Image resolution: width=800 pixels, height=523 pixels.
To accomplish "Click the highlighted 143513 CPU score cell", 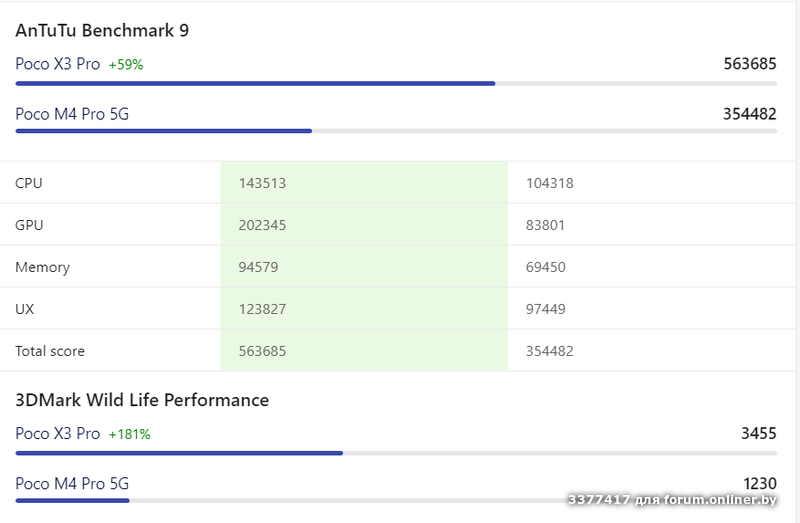I will pyautogui.click(x=263, y=183).
